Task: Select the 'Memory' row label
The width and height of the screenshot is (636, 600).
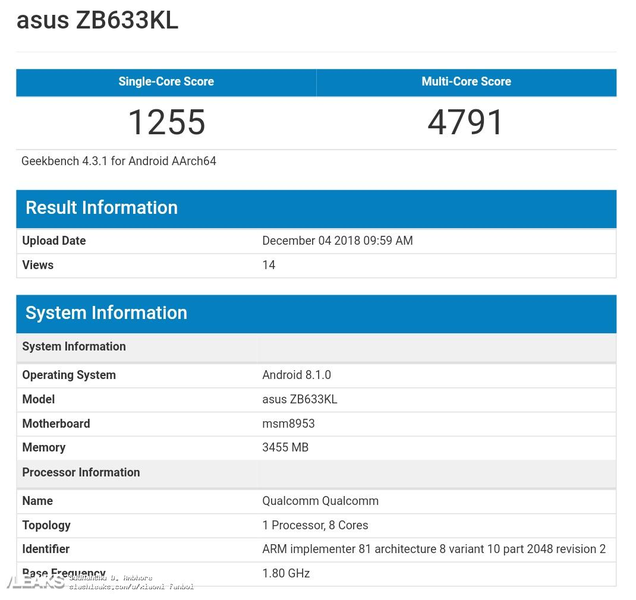Action: 44,447
